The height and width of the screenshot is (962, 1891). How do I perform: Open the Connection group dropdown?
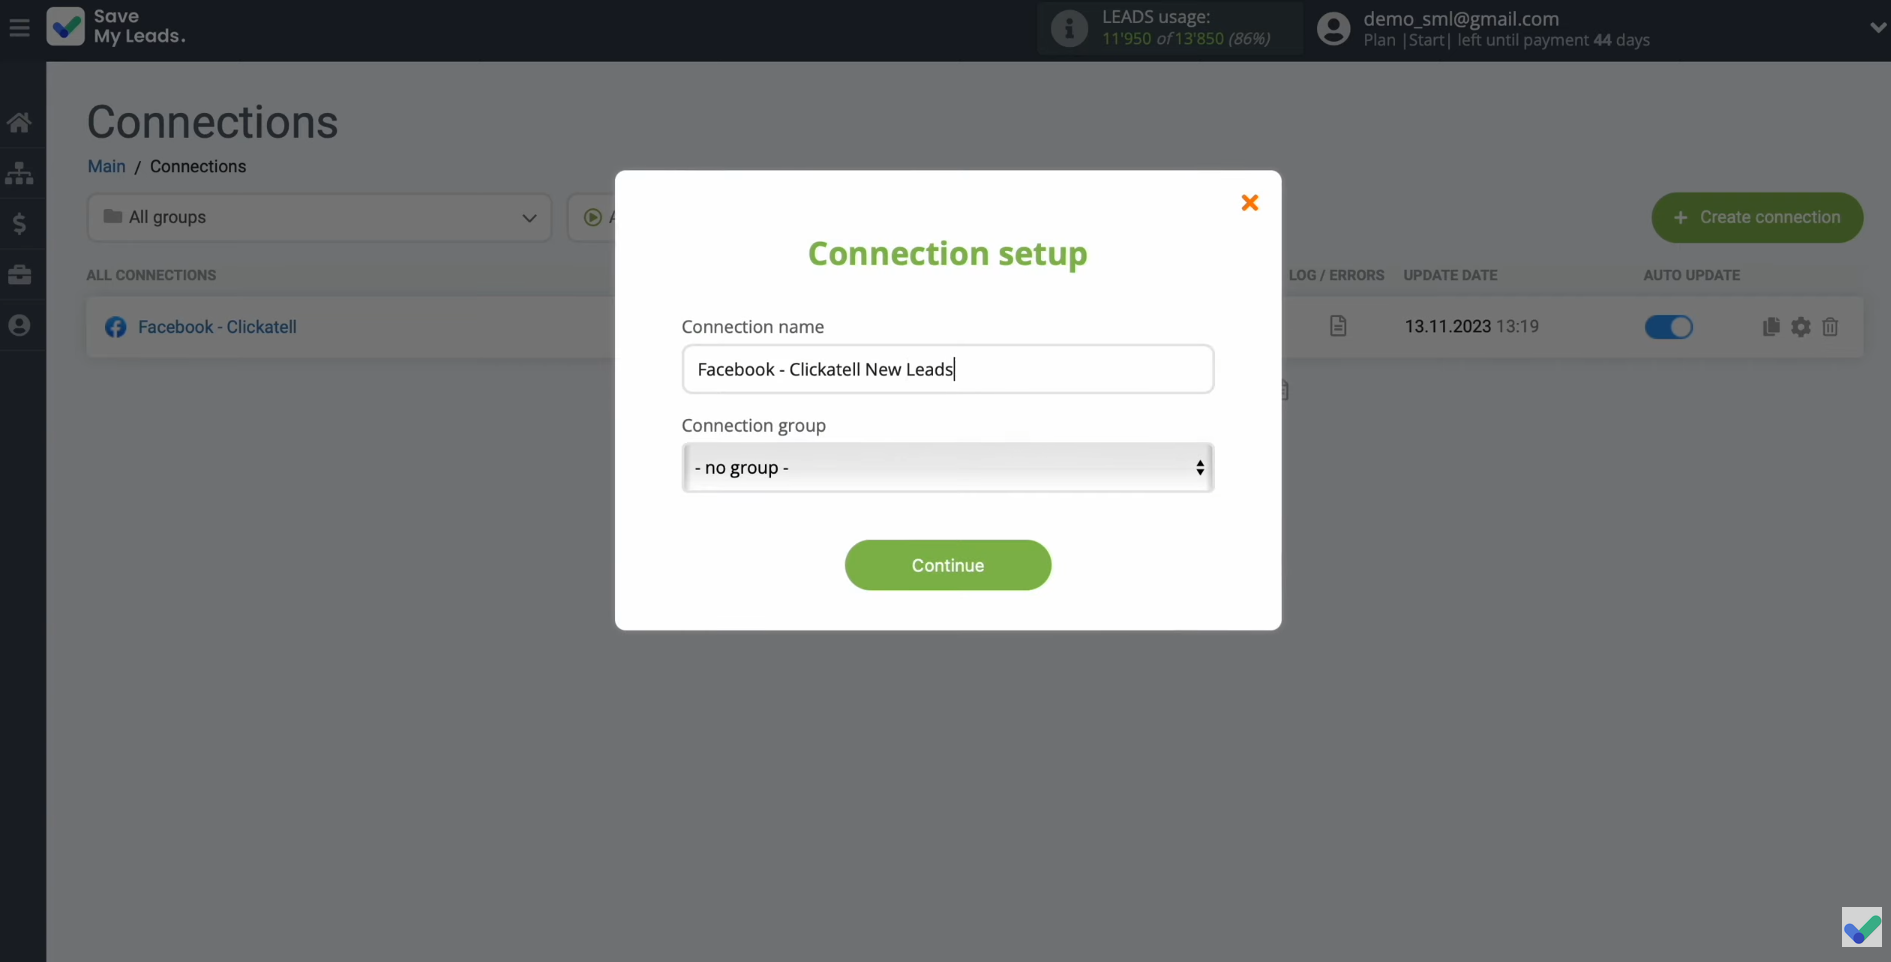(947, 467)
